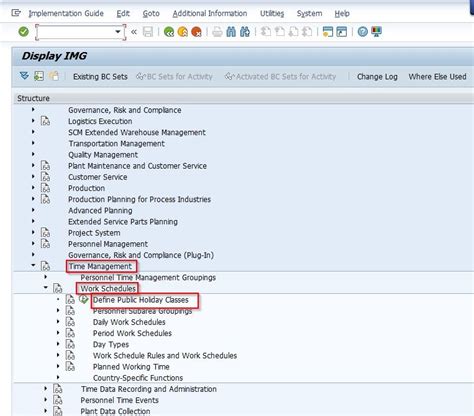Image resolution: width=474 pixels, height=416 pixels.
Task: Select the Work Schedule Rules and Work Schedules entry
Action: click(x=165, y=355)
